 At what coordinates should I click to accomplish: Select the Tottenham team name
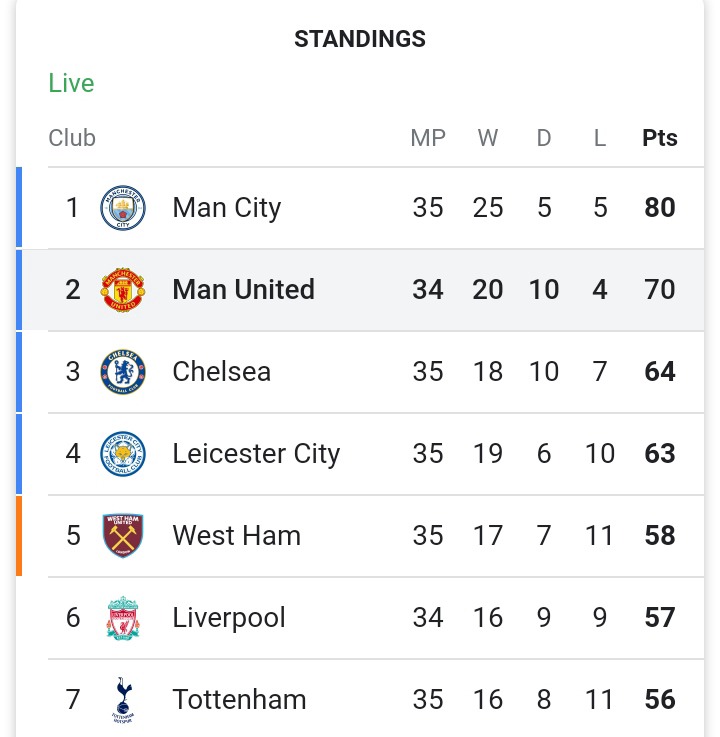tap(239, 699)
